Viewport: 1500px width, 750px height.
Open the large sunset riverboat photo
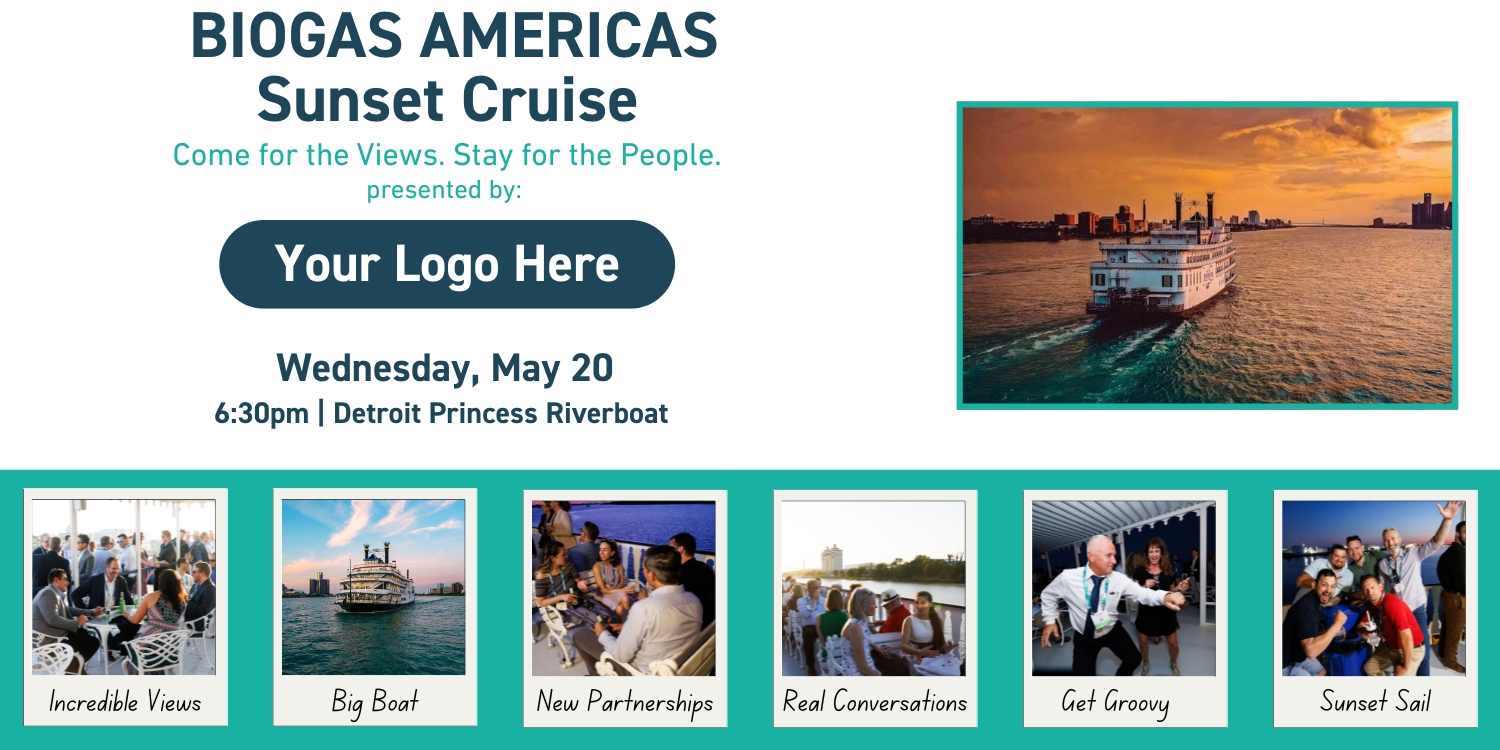[x=1207, y=255]
